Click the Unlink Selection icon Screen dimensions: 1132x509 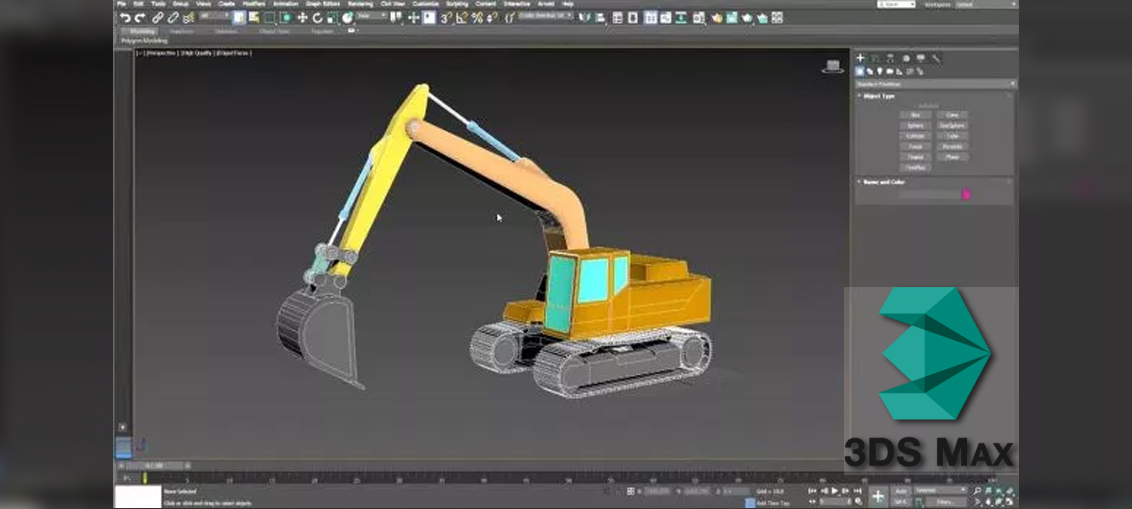173,18
